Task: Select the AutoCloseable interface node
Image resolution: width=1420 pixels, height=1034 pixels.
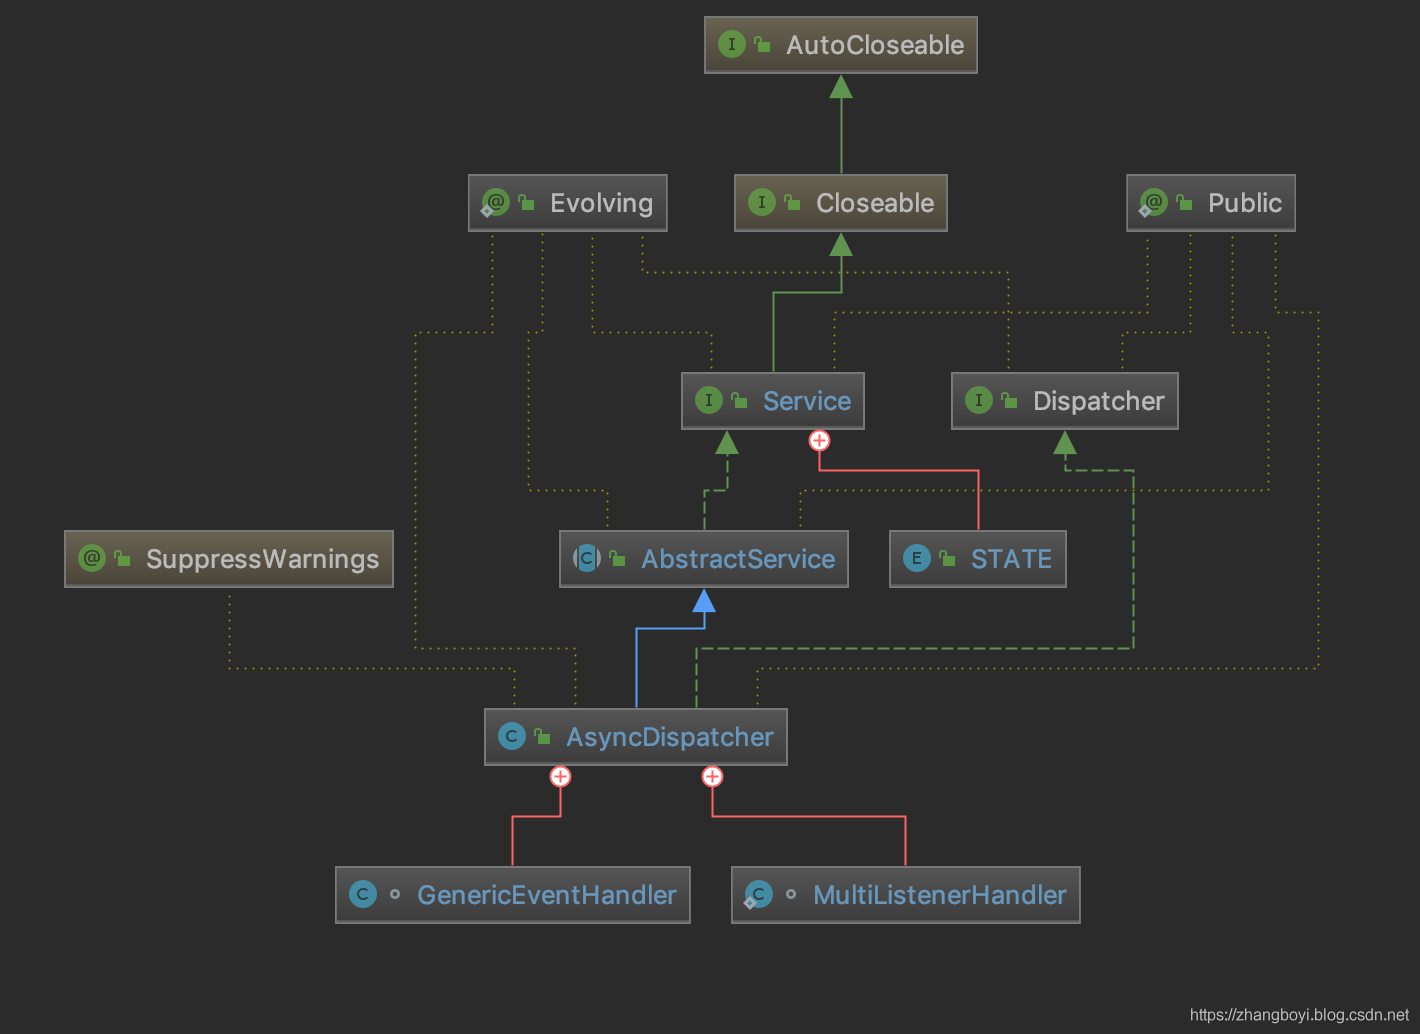Action: pos(841,45)
